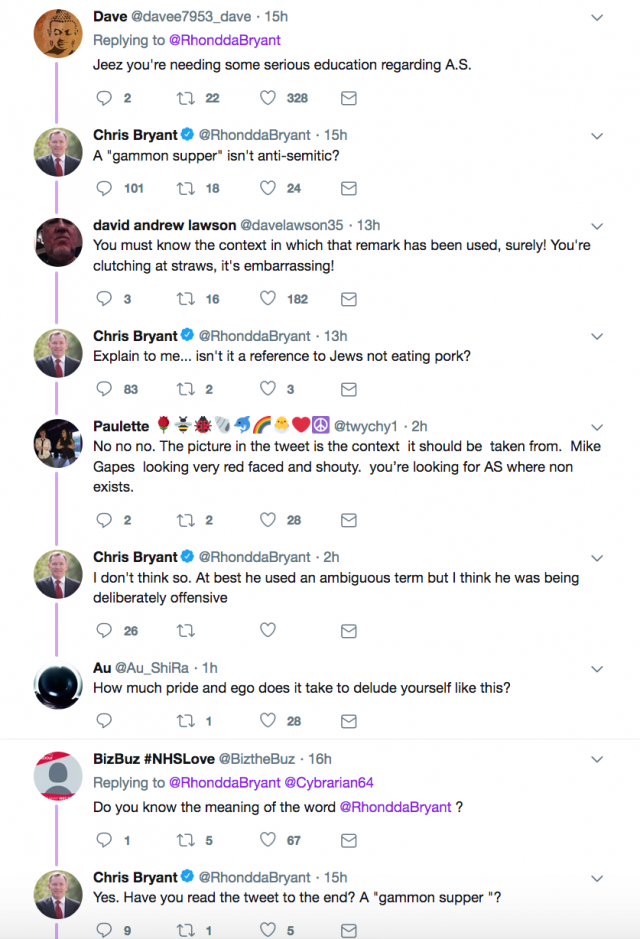The width and height of the screenshot is (640, 939).
Task: Reply to Paulette's tweet about Mike Gapes
Action: pos(104,520)
